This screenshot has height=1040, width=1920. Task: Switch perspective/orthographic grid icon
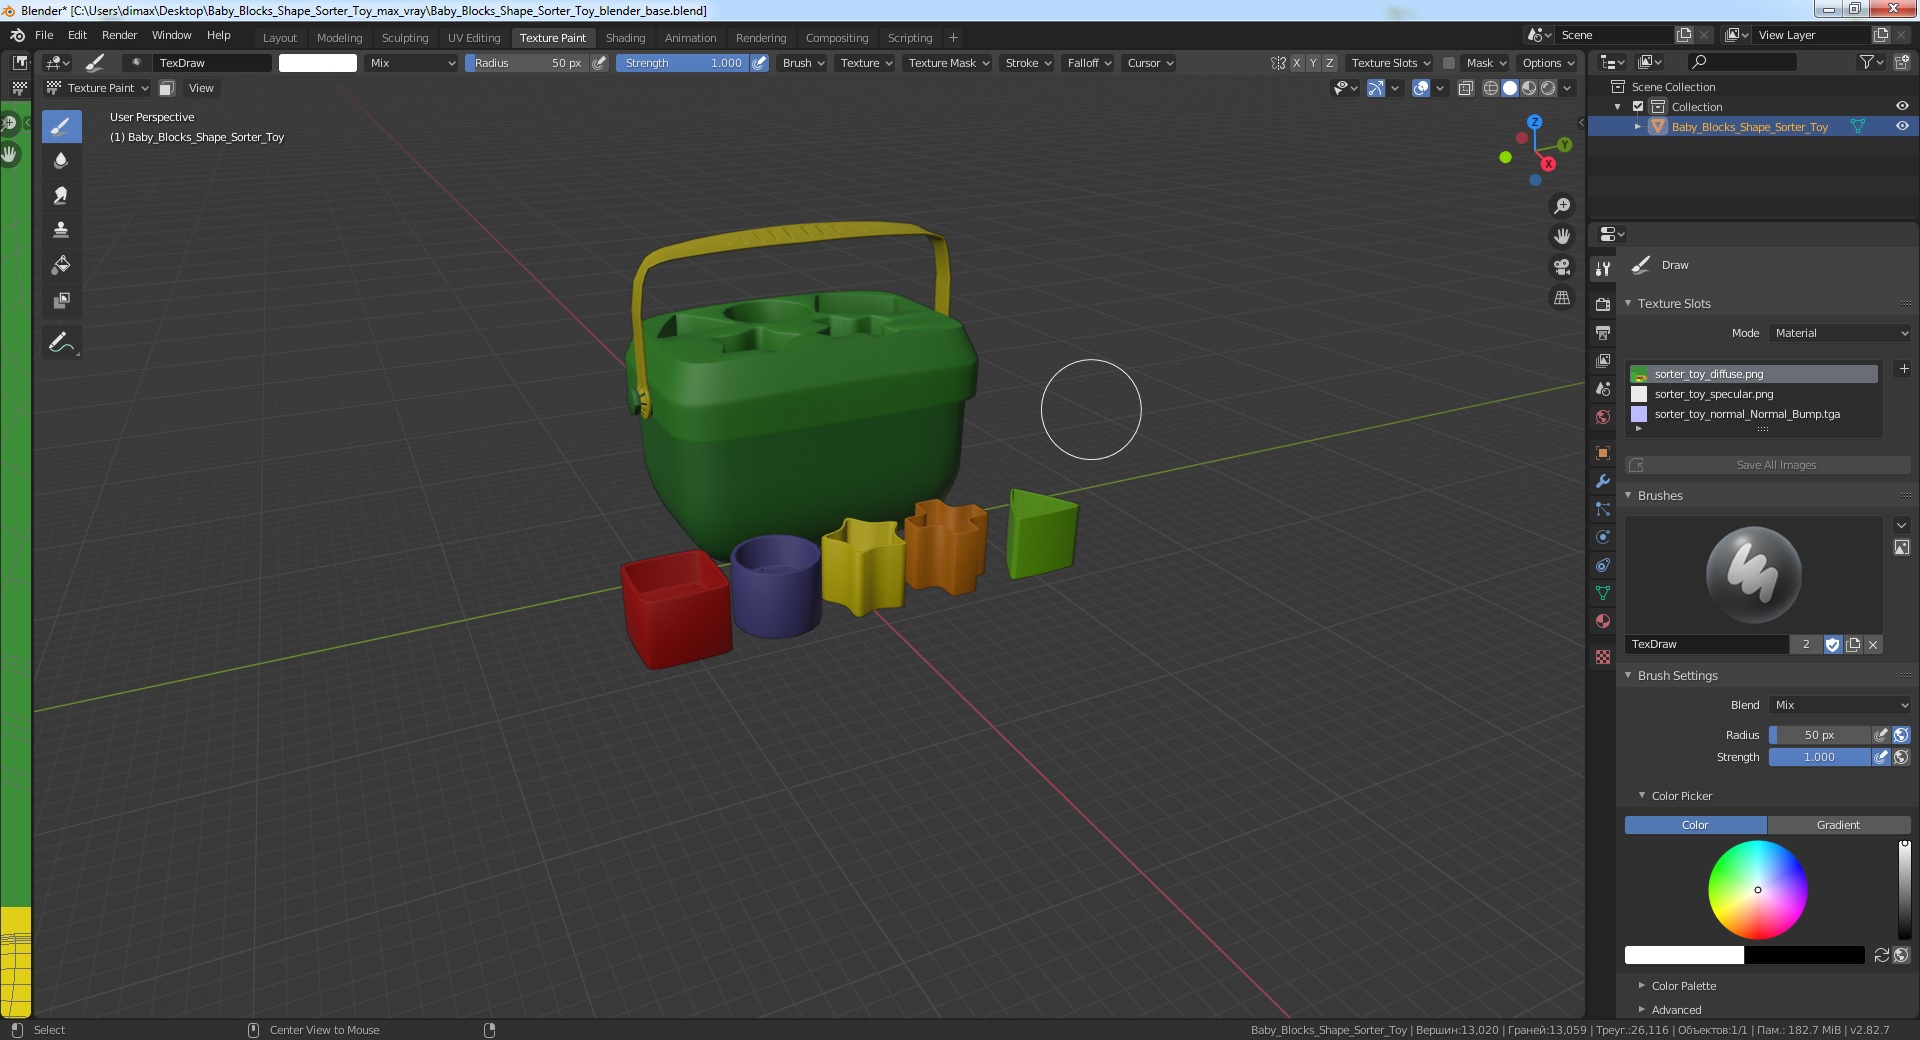click(1561, 298)
